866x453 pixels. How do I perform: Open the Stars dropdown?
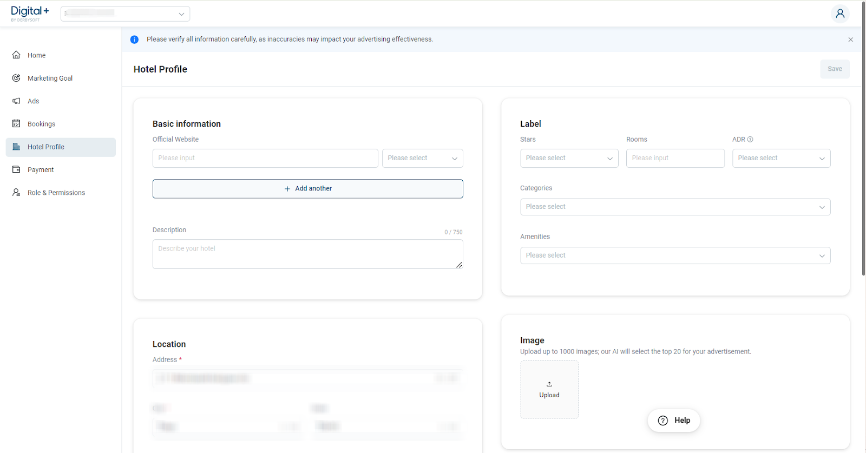pyautogui.click(x=569, y=158)
